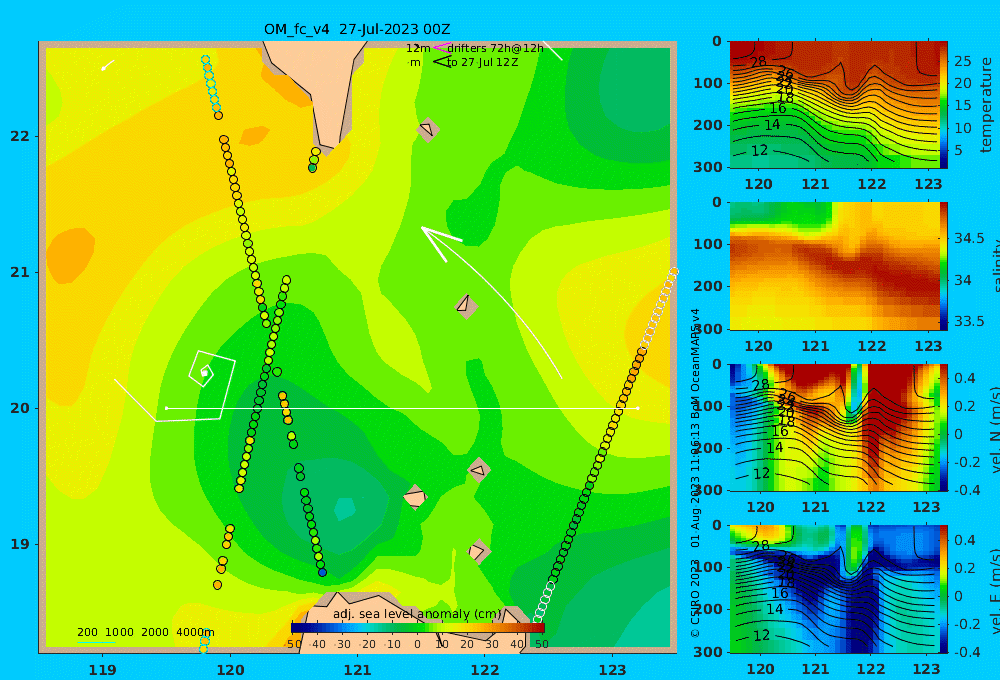Click the '34.5' tick on the salinity colorbar
Image resolution: width=1000 pixels, height=680 pixels.
(969, 239)
